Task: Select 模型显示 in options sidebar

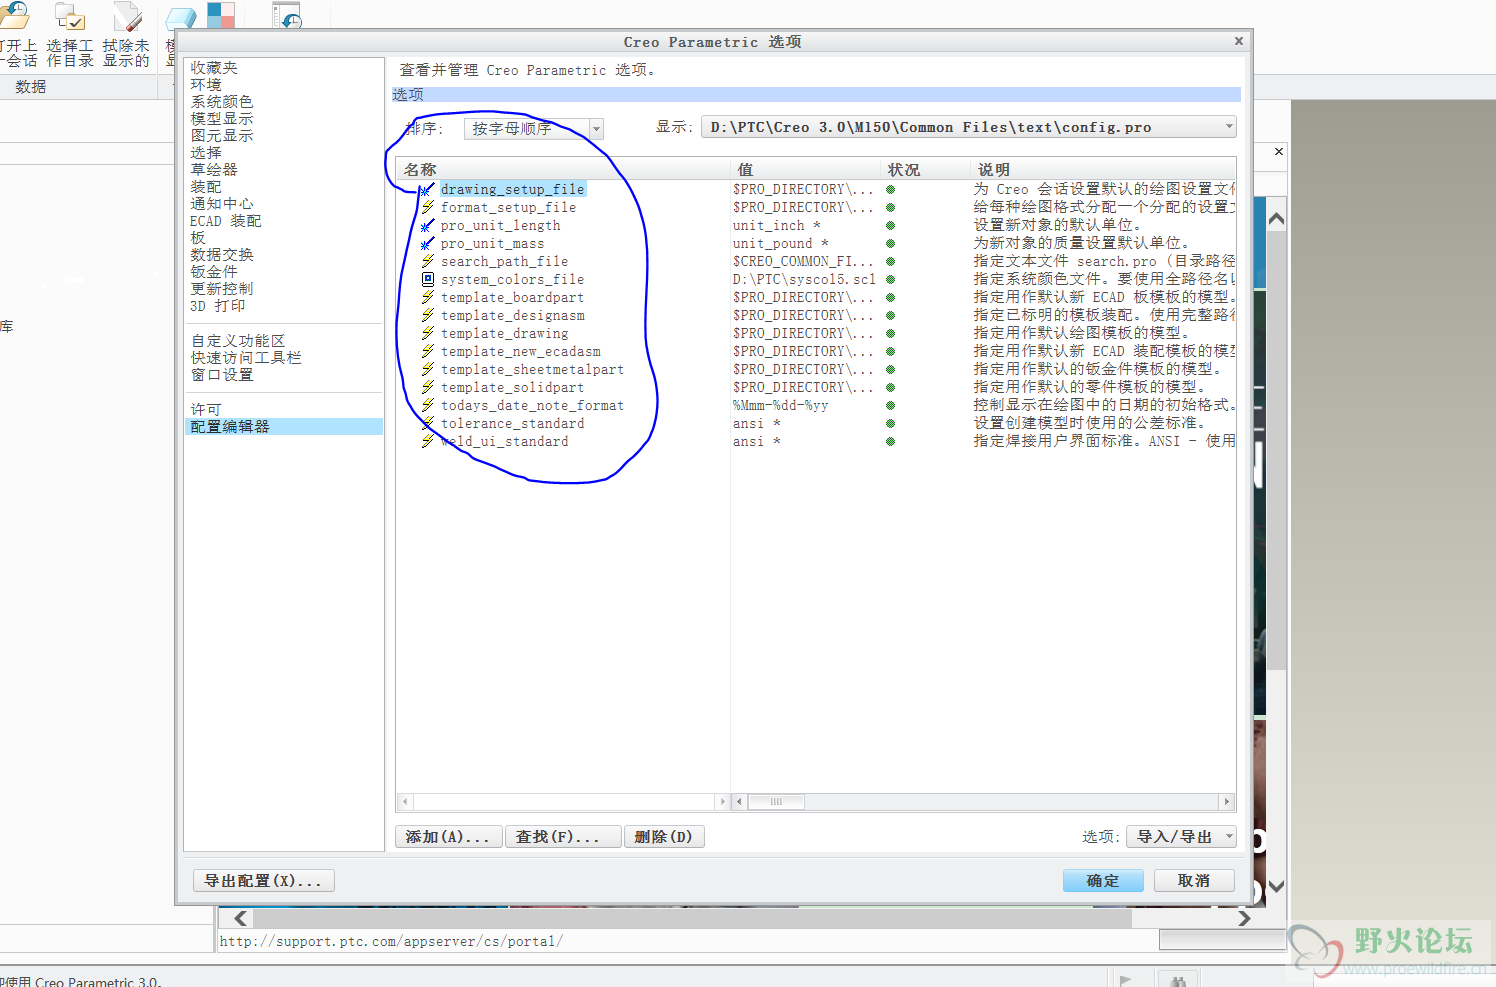Action: tap(222, 119)
